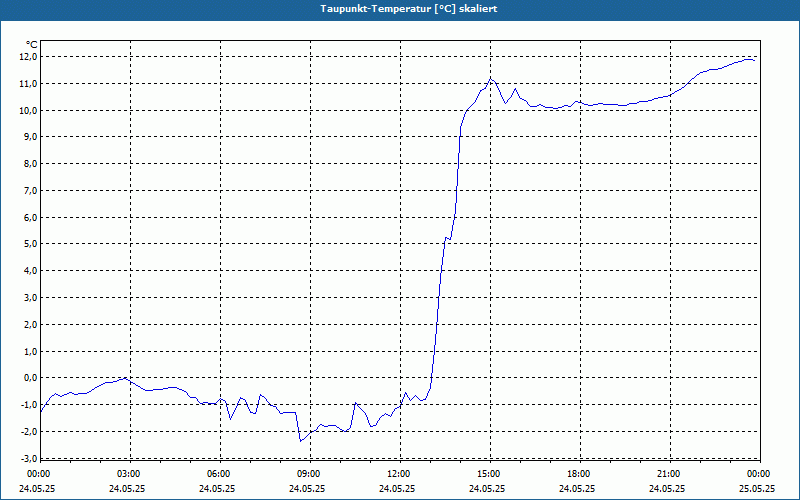Select the 24.05.25 date beneath 18:00
Image resolution: width=800 pixels, height=500 pixels.
pyautogui.click(x=577, y=488)
